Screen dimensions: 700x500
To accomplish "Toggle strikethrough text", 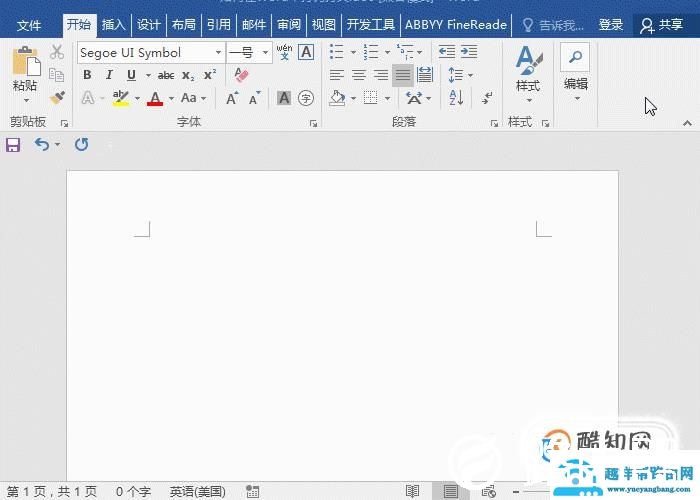I will 166,75.
